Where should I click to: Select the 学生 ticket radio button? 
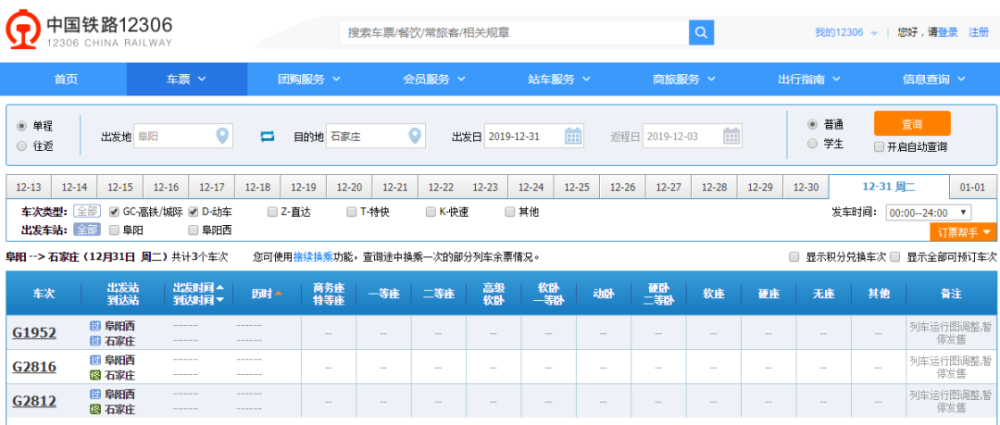pyautogui.click(x=812, y=144)
